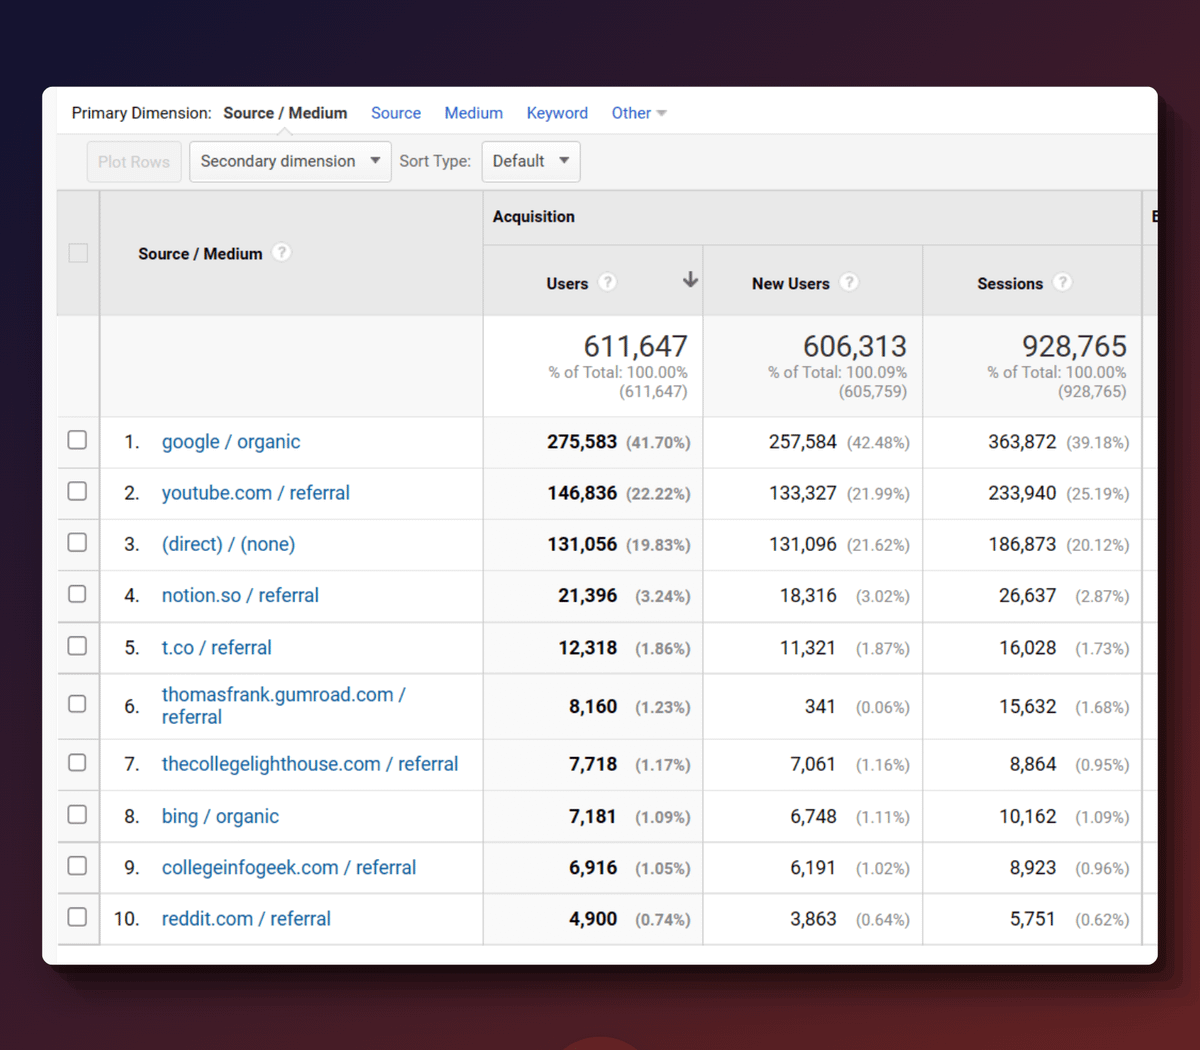This screenshot has width=1200, height=1050.
Task: Expand the Other primary dimension dropdown
Action: pyautogui.click(x=639, y=113)
